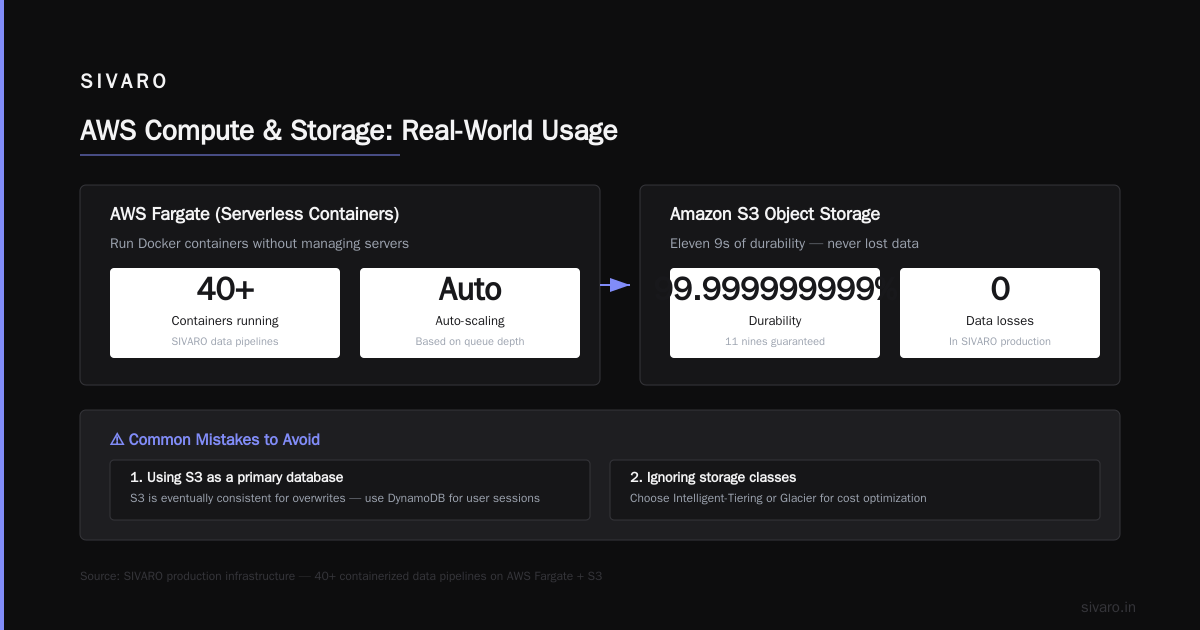Click the large '0' data losses value
Viewport: 1200px width, 630px height.
[1000, 289]
